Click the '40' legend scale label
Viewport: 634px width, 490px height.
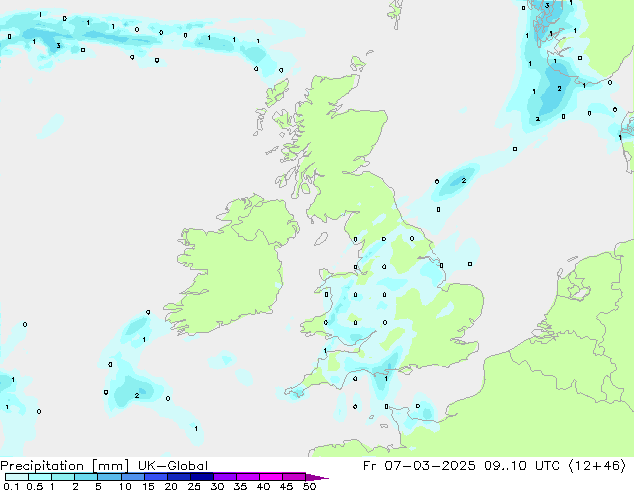coord(264,486)
